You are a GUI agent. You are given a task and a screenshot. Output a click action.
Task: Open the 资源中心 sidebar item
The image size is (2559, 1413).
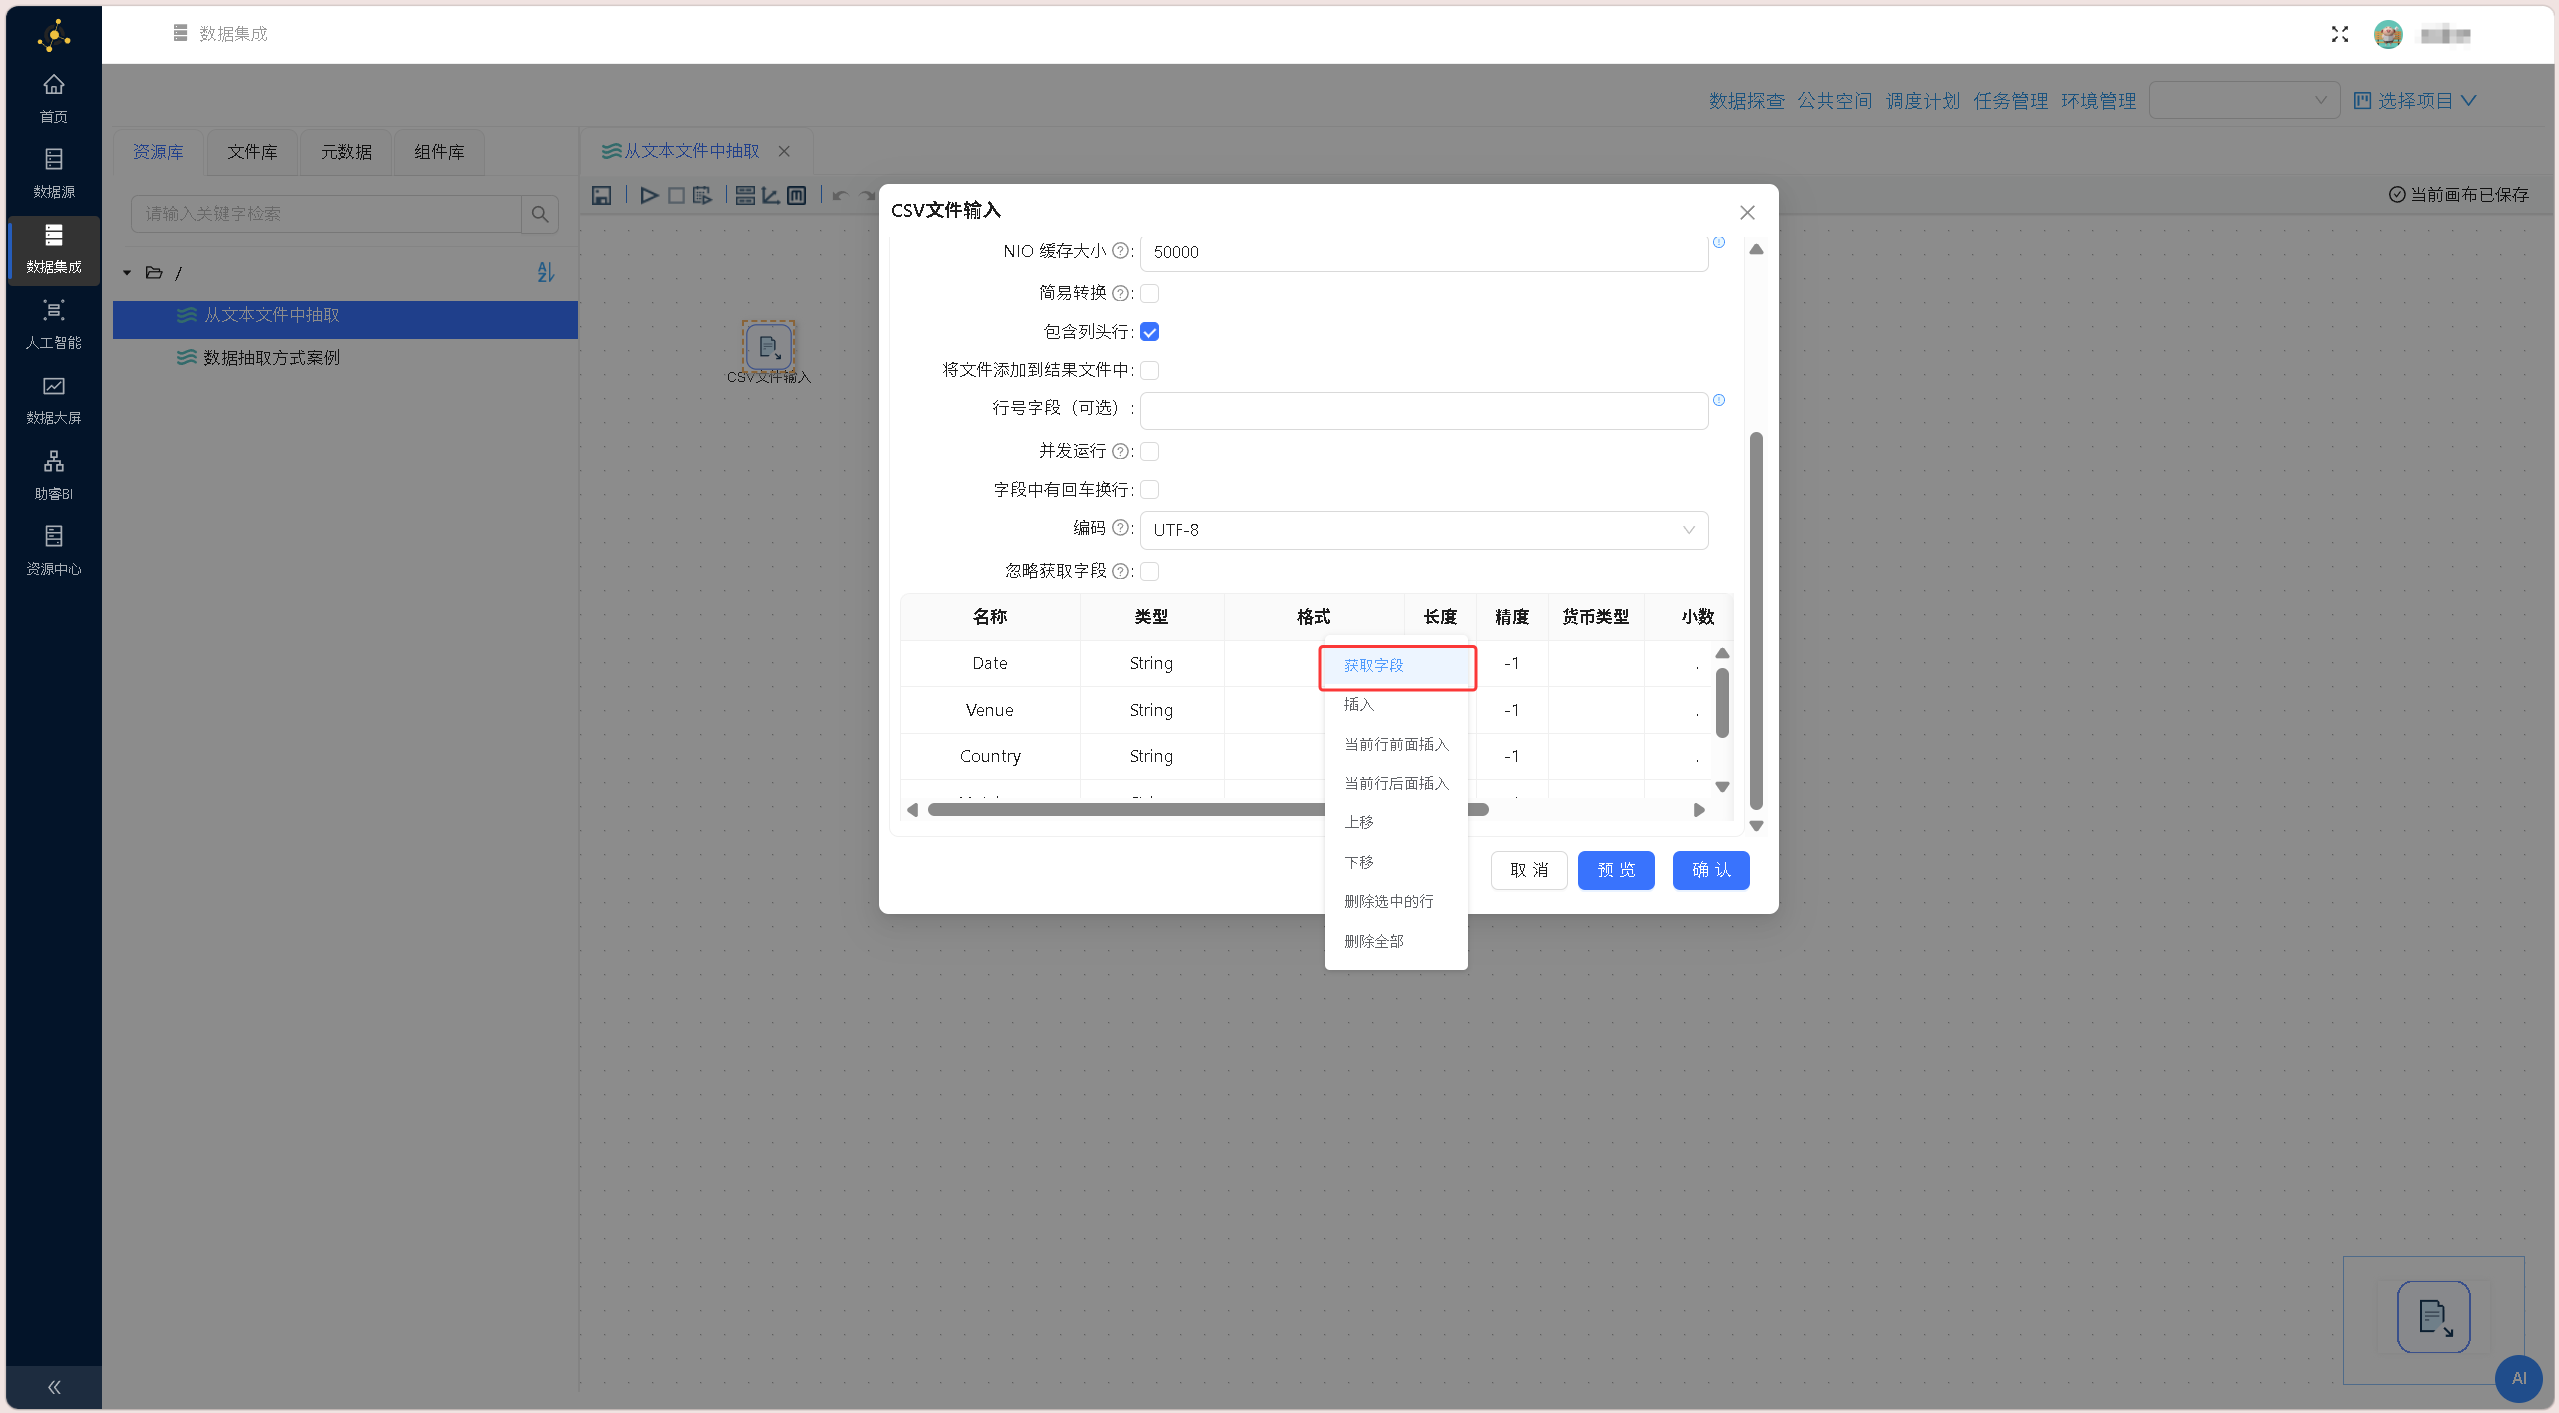54,550
